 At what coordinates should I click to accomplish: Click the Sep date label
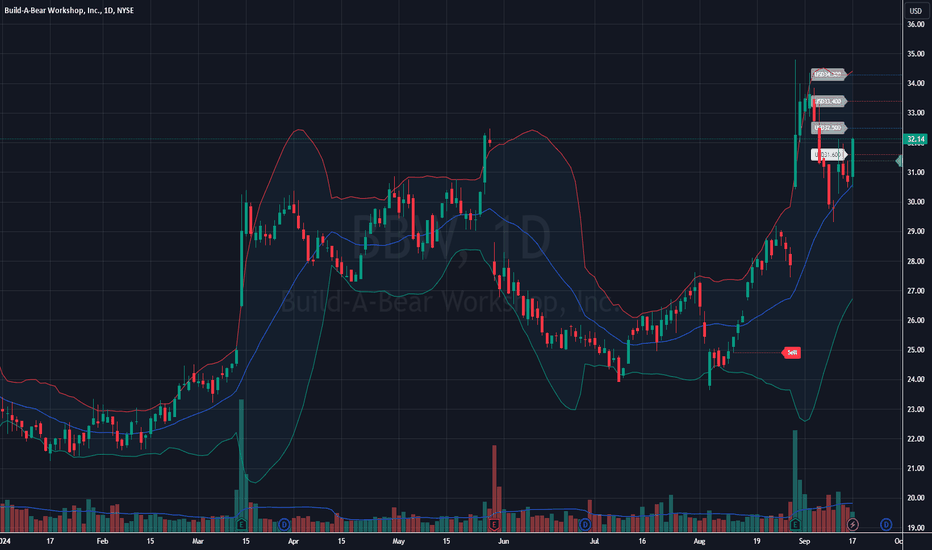[x=804, y=541]
